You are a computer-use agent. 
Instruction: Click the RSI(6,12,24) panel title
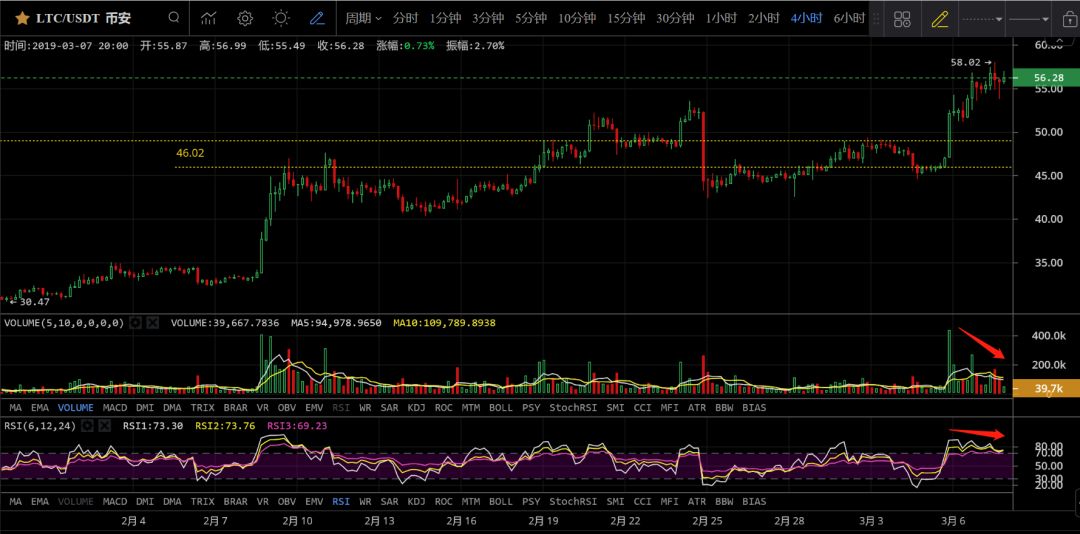(x=40, y=426)
